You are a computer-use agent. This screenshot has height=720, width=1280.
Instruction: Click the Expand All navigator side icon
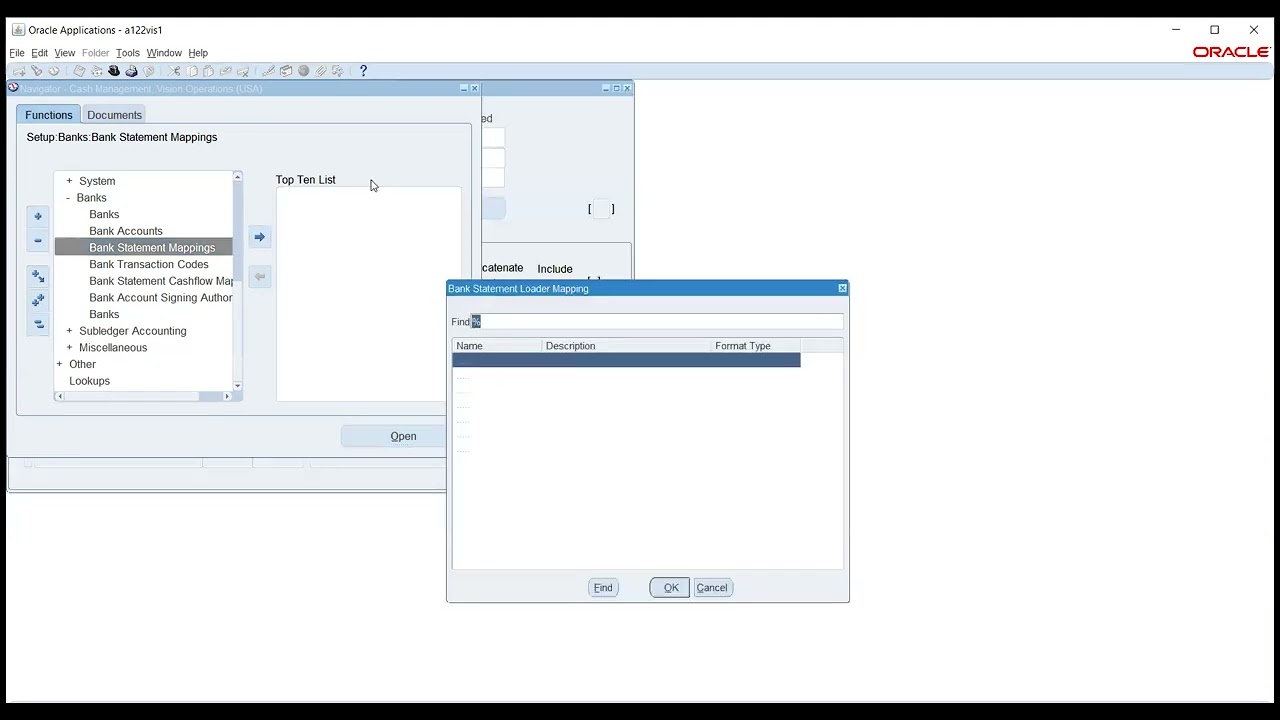[38, 300]
